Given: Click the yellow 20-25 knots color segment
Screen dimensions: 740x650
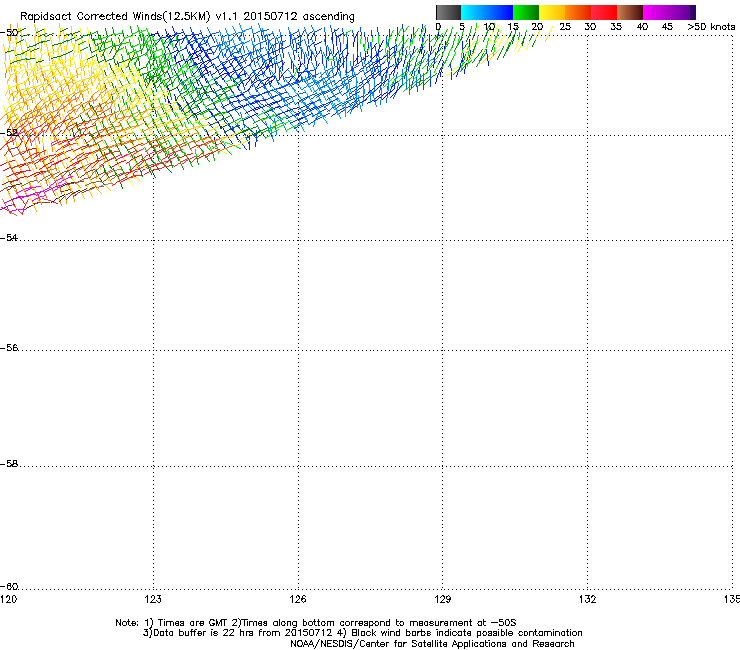Looking at the screenshot, I should click(x=552, y=12).
